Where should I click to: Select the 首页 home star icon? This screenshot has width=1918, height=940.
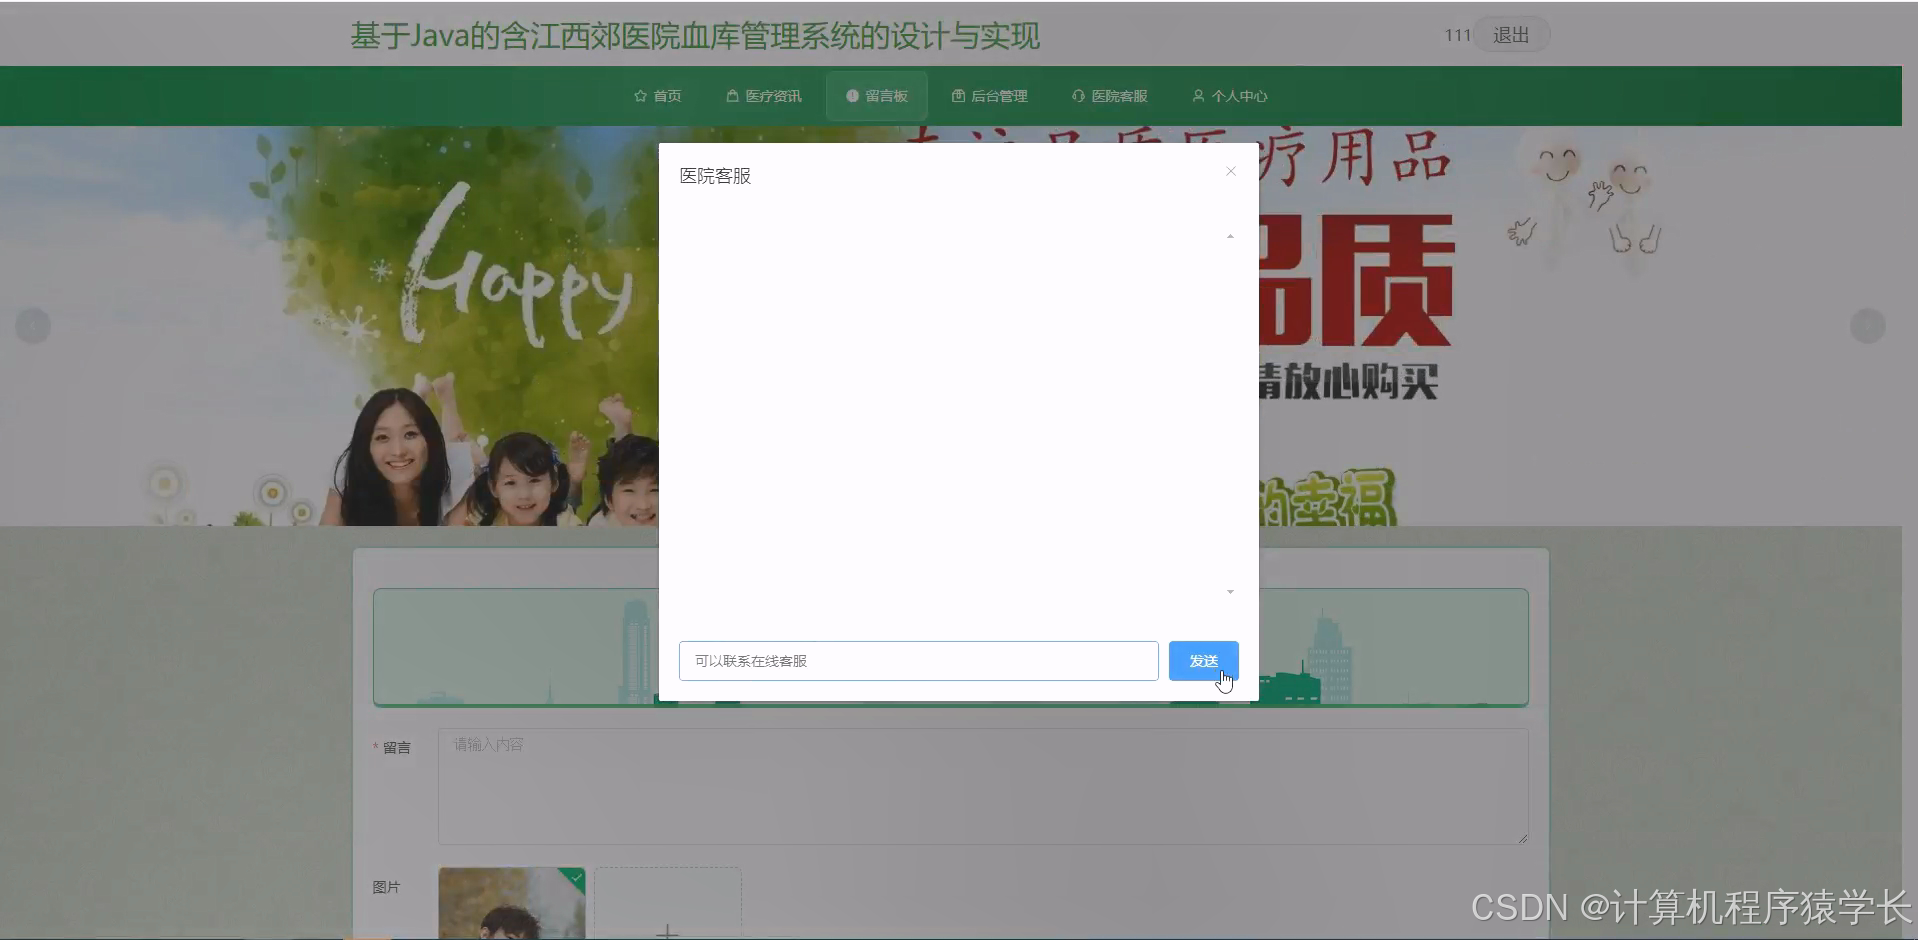(x=640, y=95)
